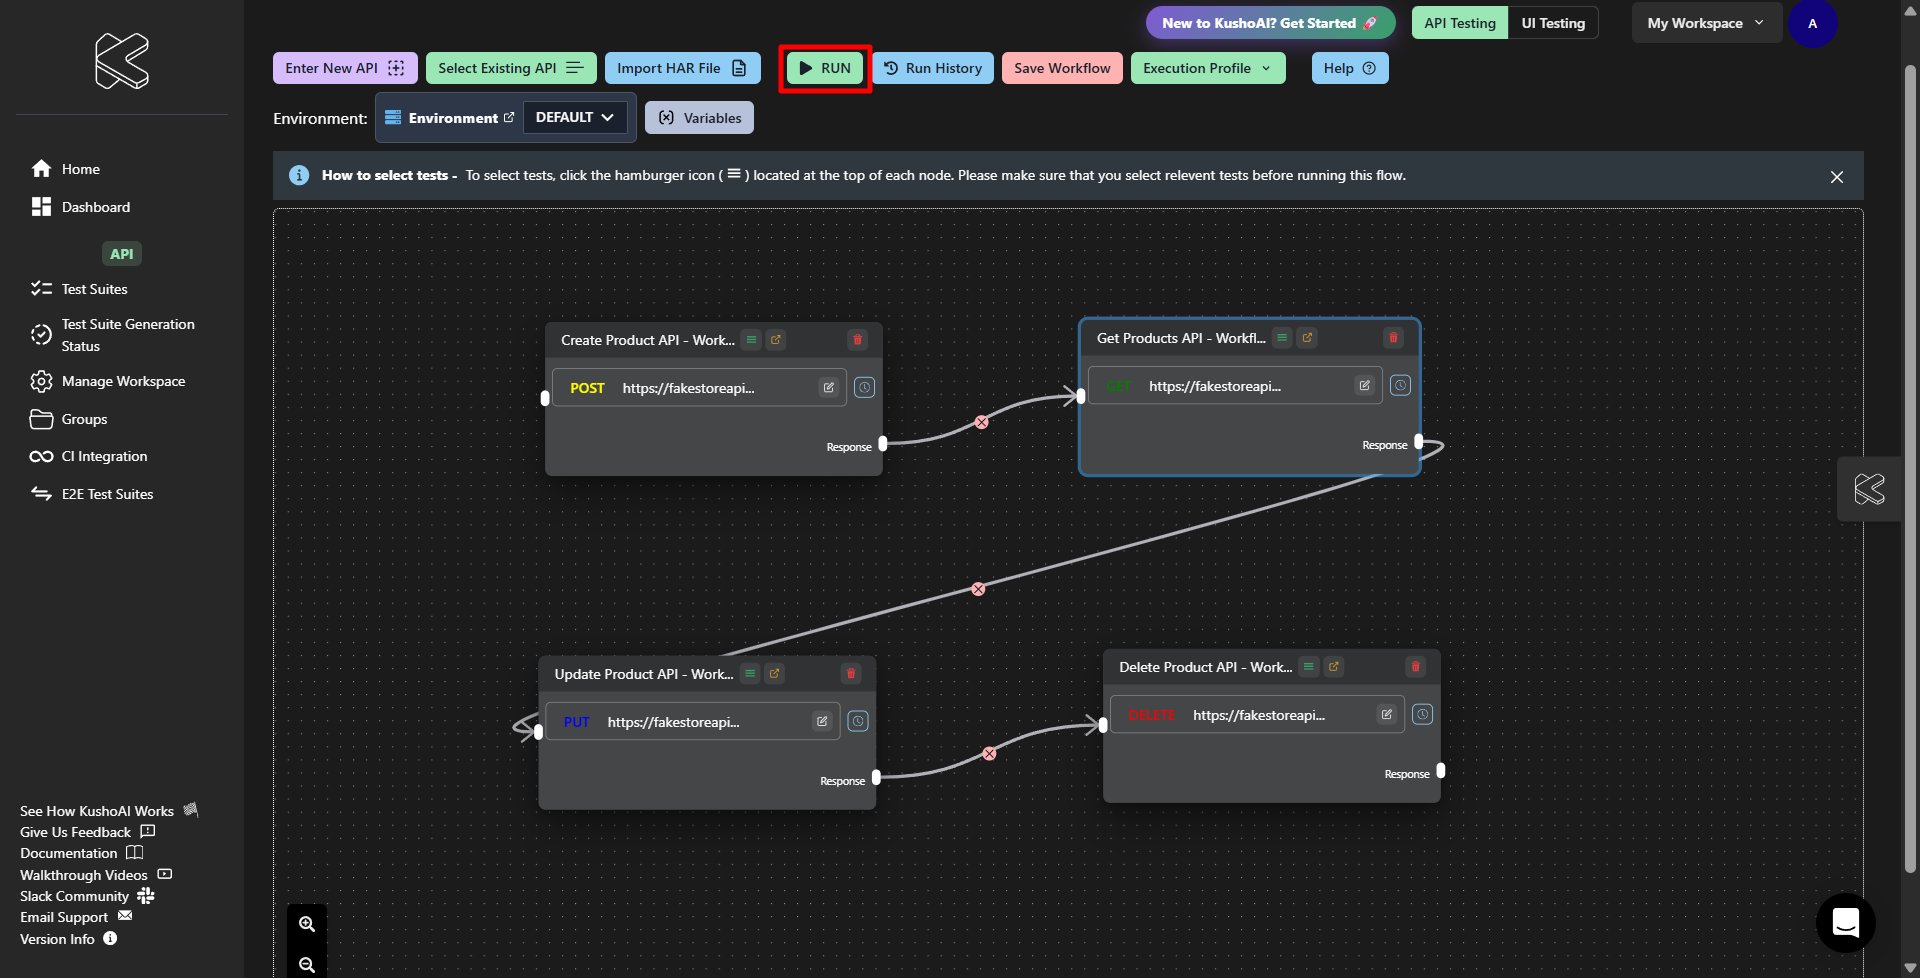Switch to UI Testing tab
This screenshot has height=978, width=1920.
click(1552, 23)
